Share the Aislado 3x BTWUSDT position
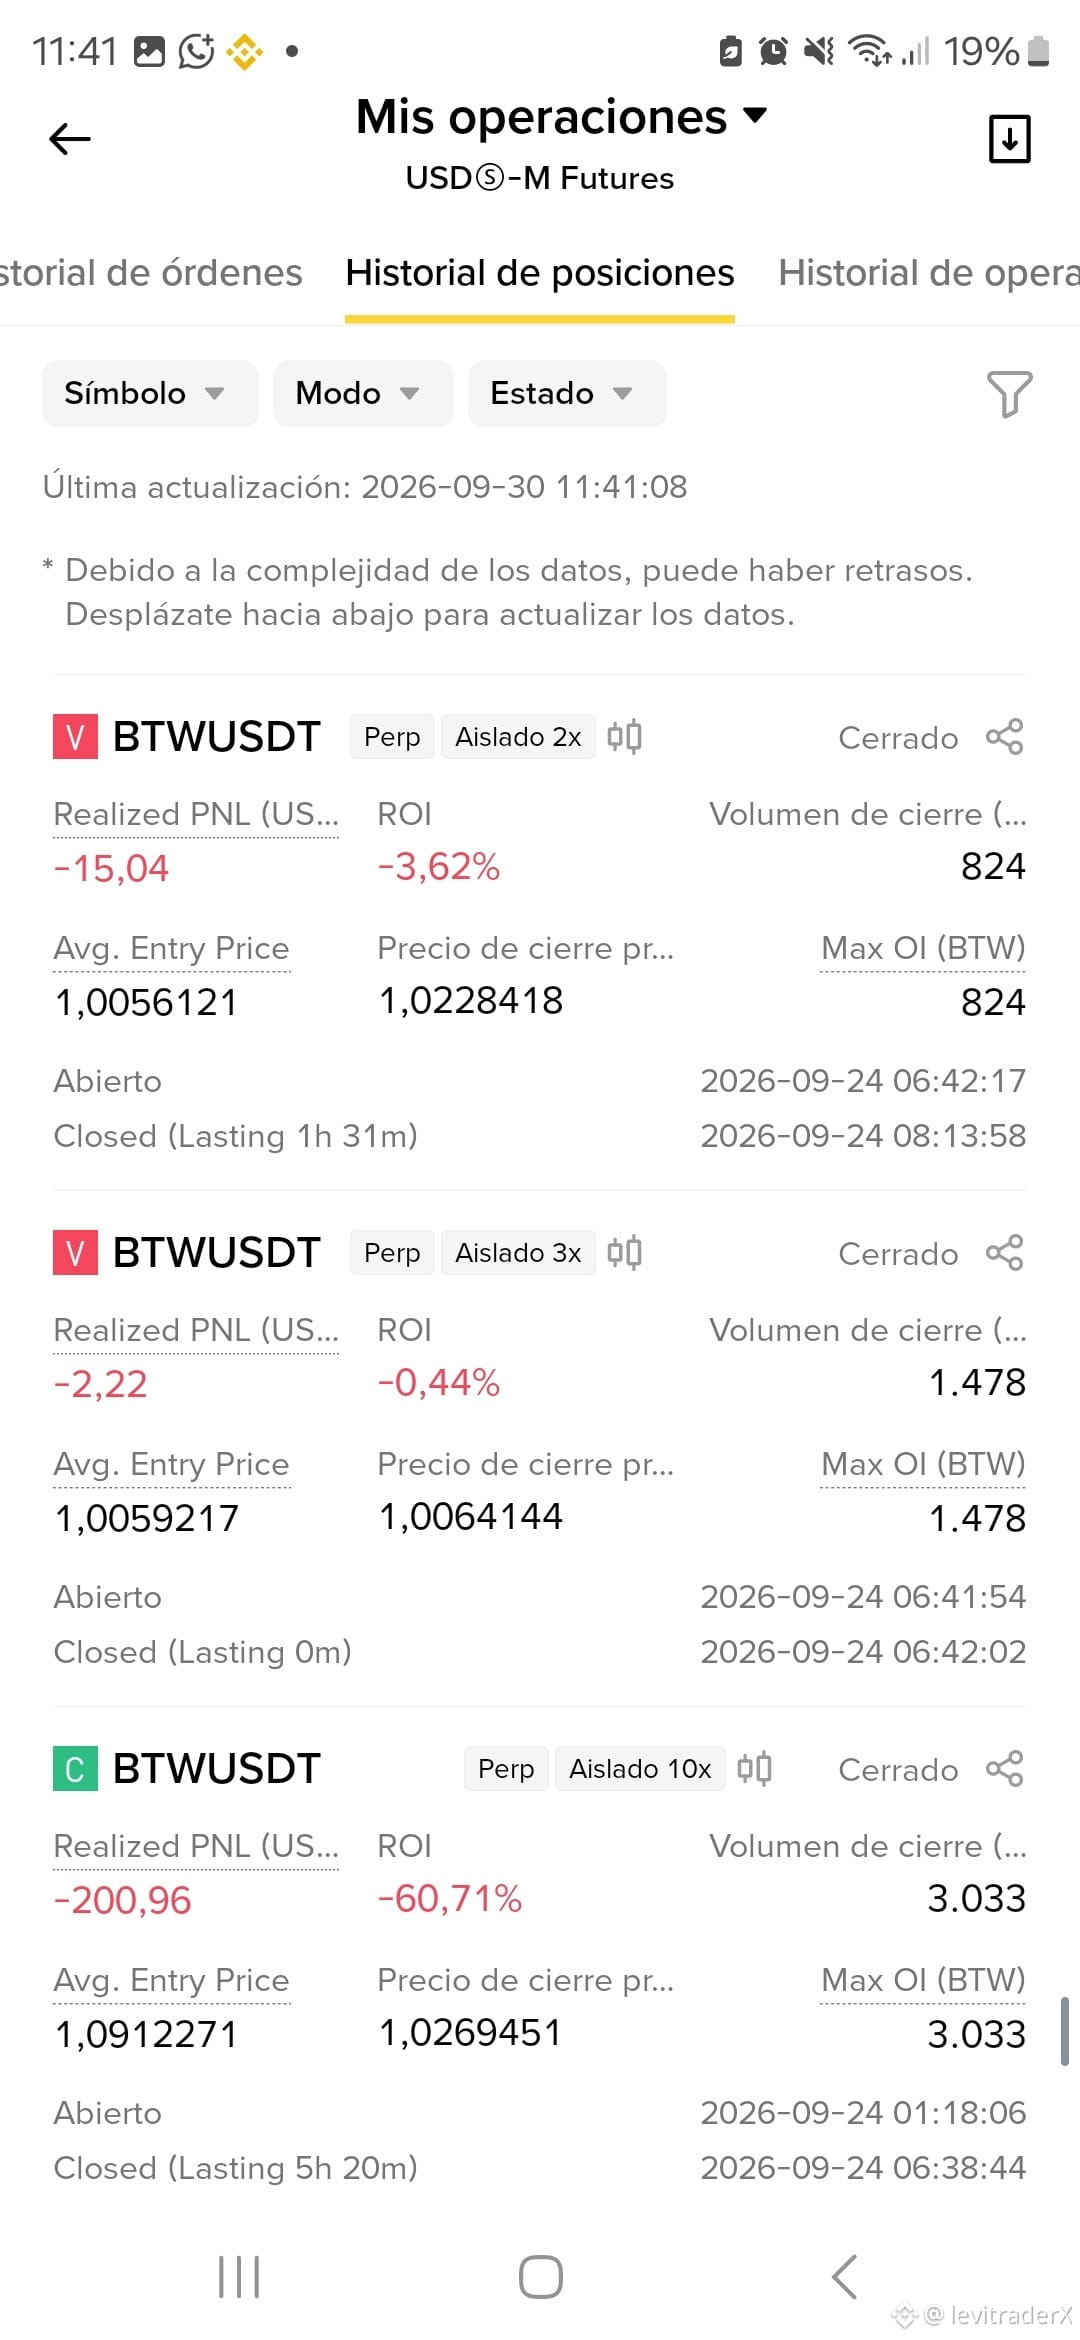This screenshot has width=1080, height=2340. pyautogui.click(x=1004, y=1253)
